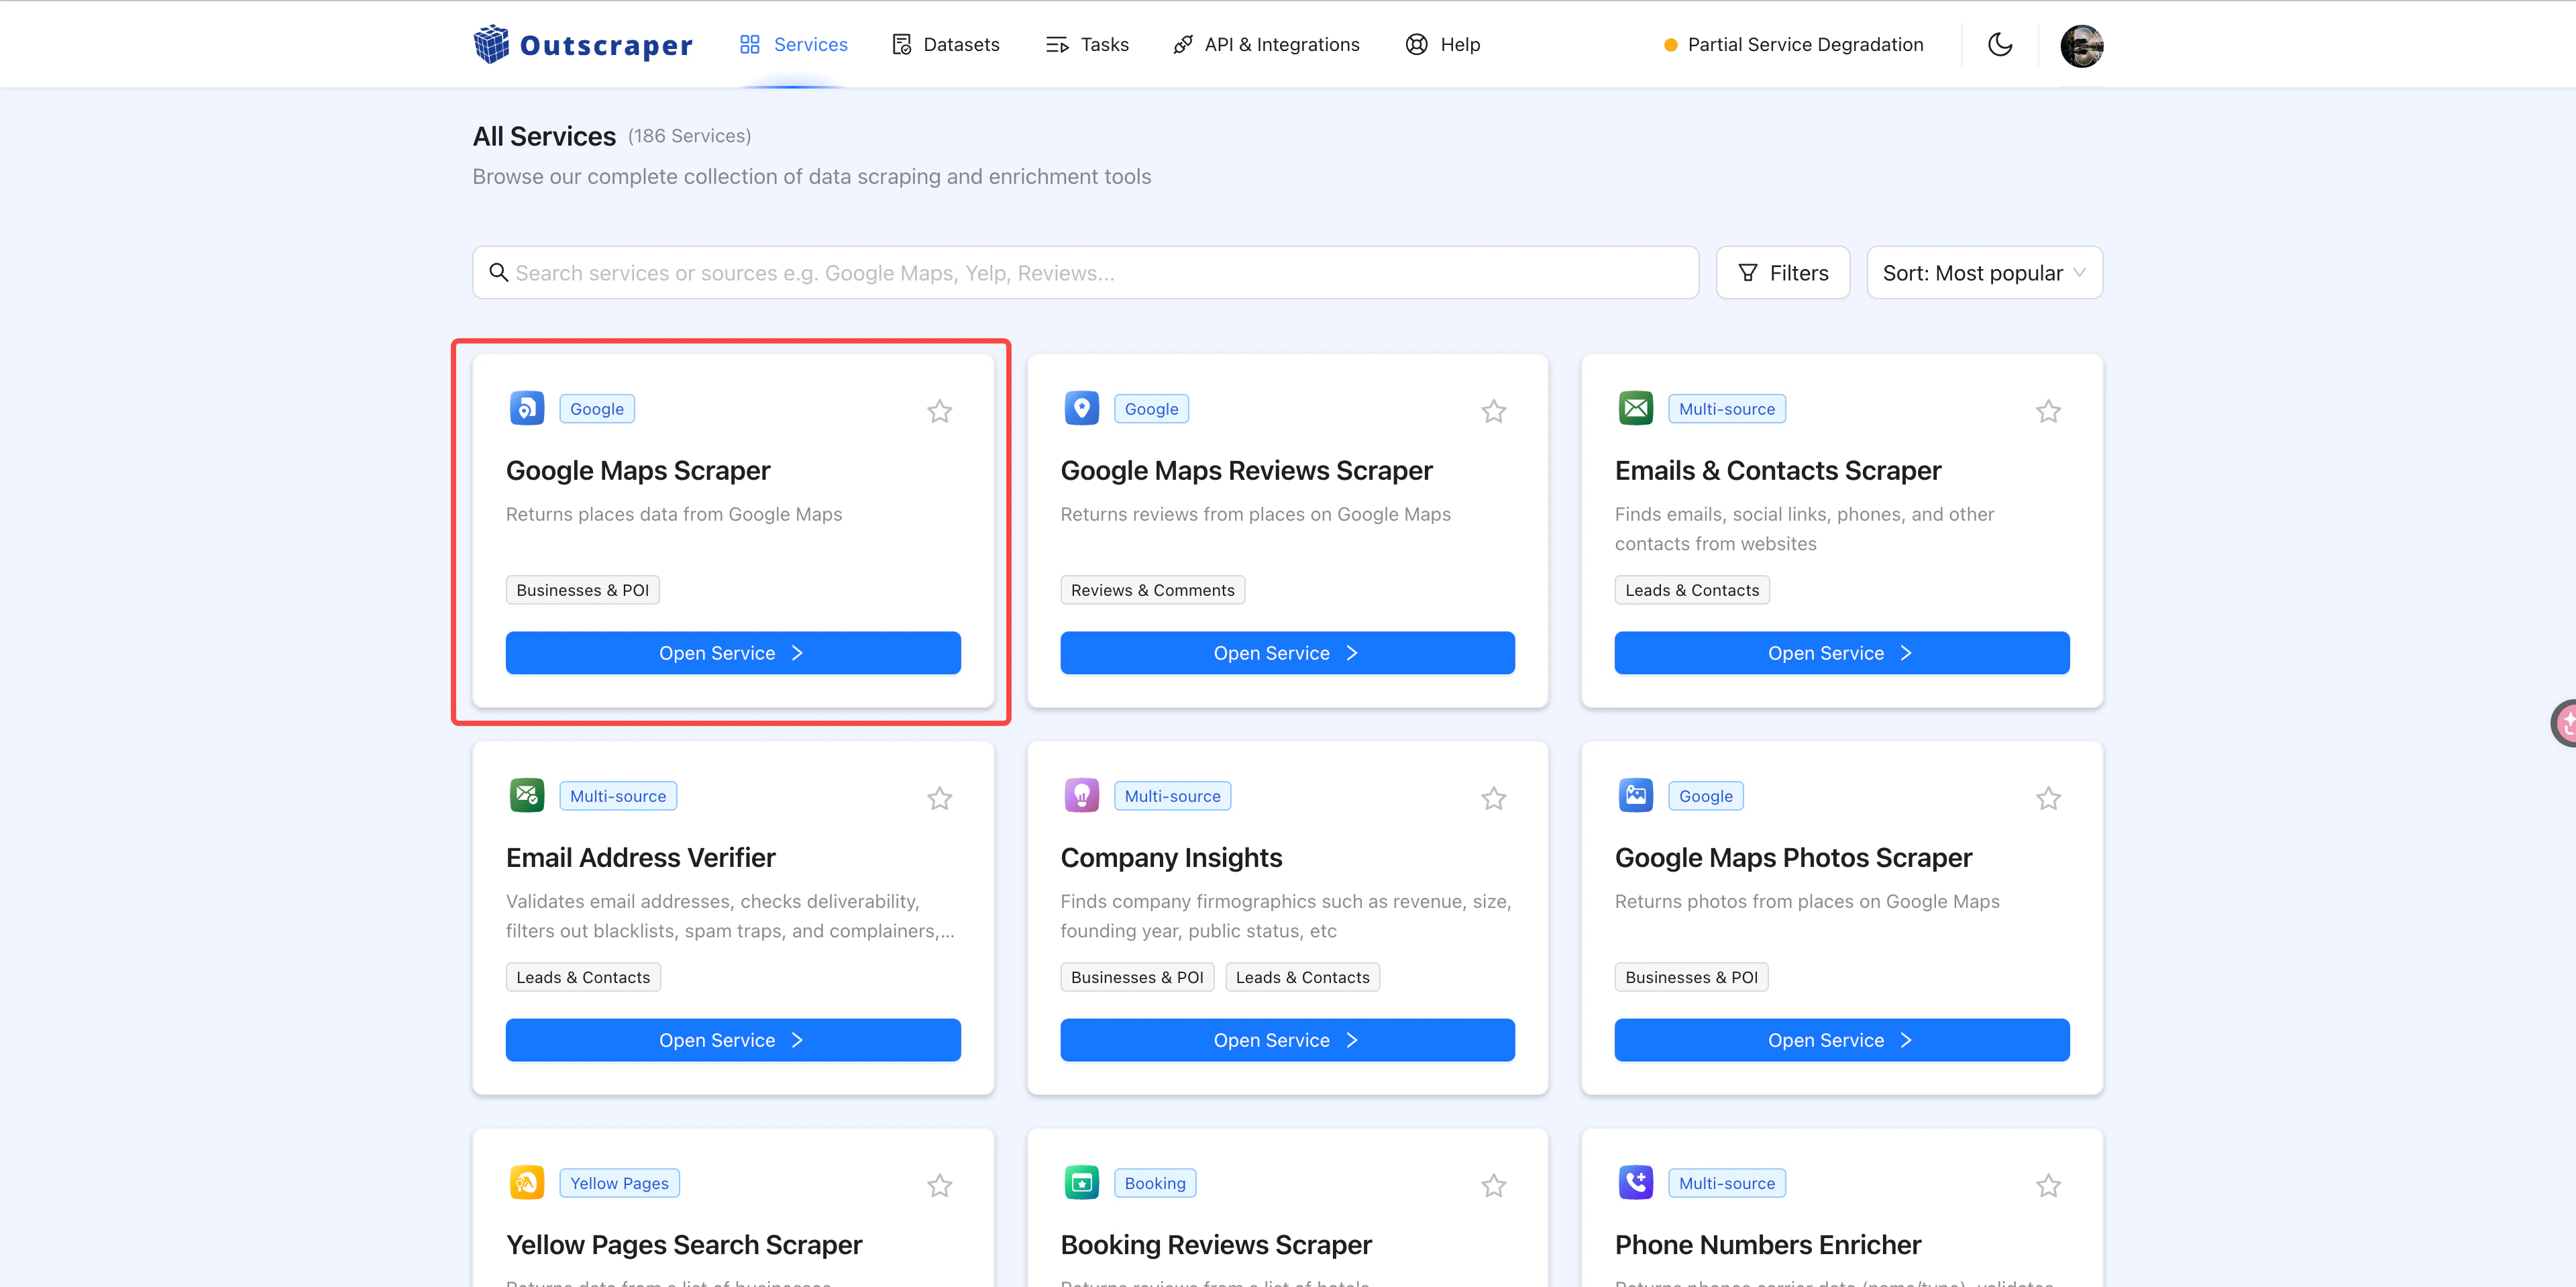Open Service for Google Maps Photos Scraper

click(1842, 1040)
